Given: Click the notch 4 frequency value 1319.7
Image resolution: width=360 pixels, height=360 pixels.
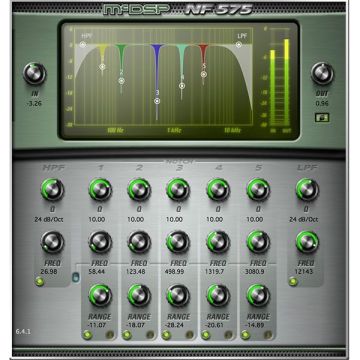Looking at the screenshot, I should [215, 272].
